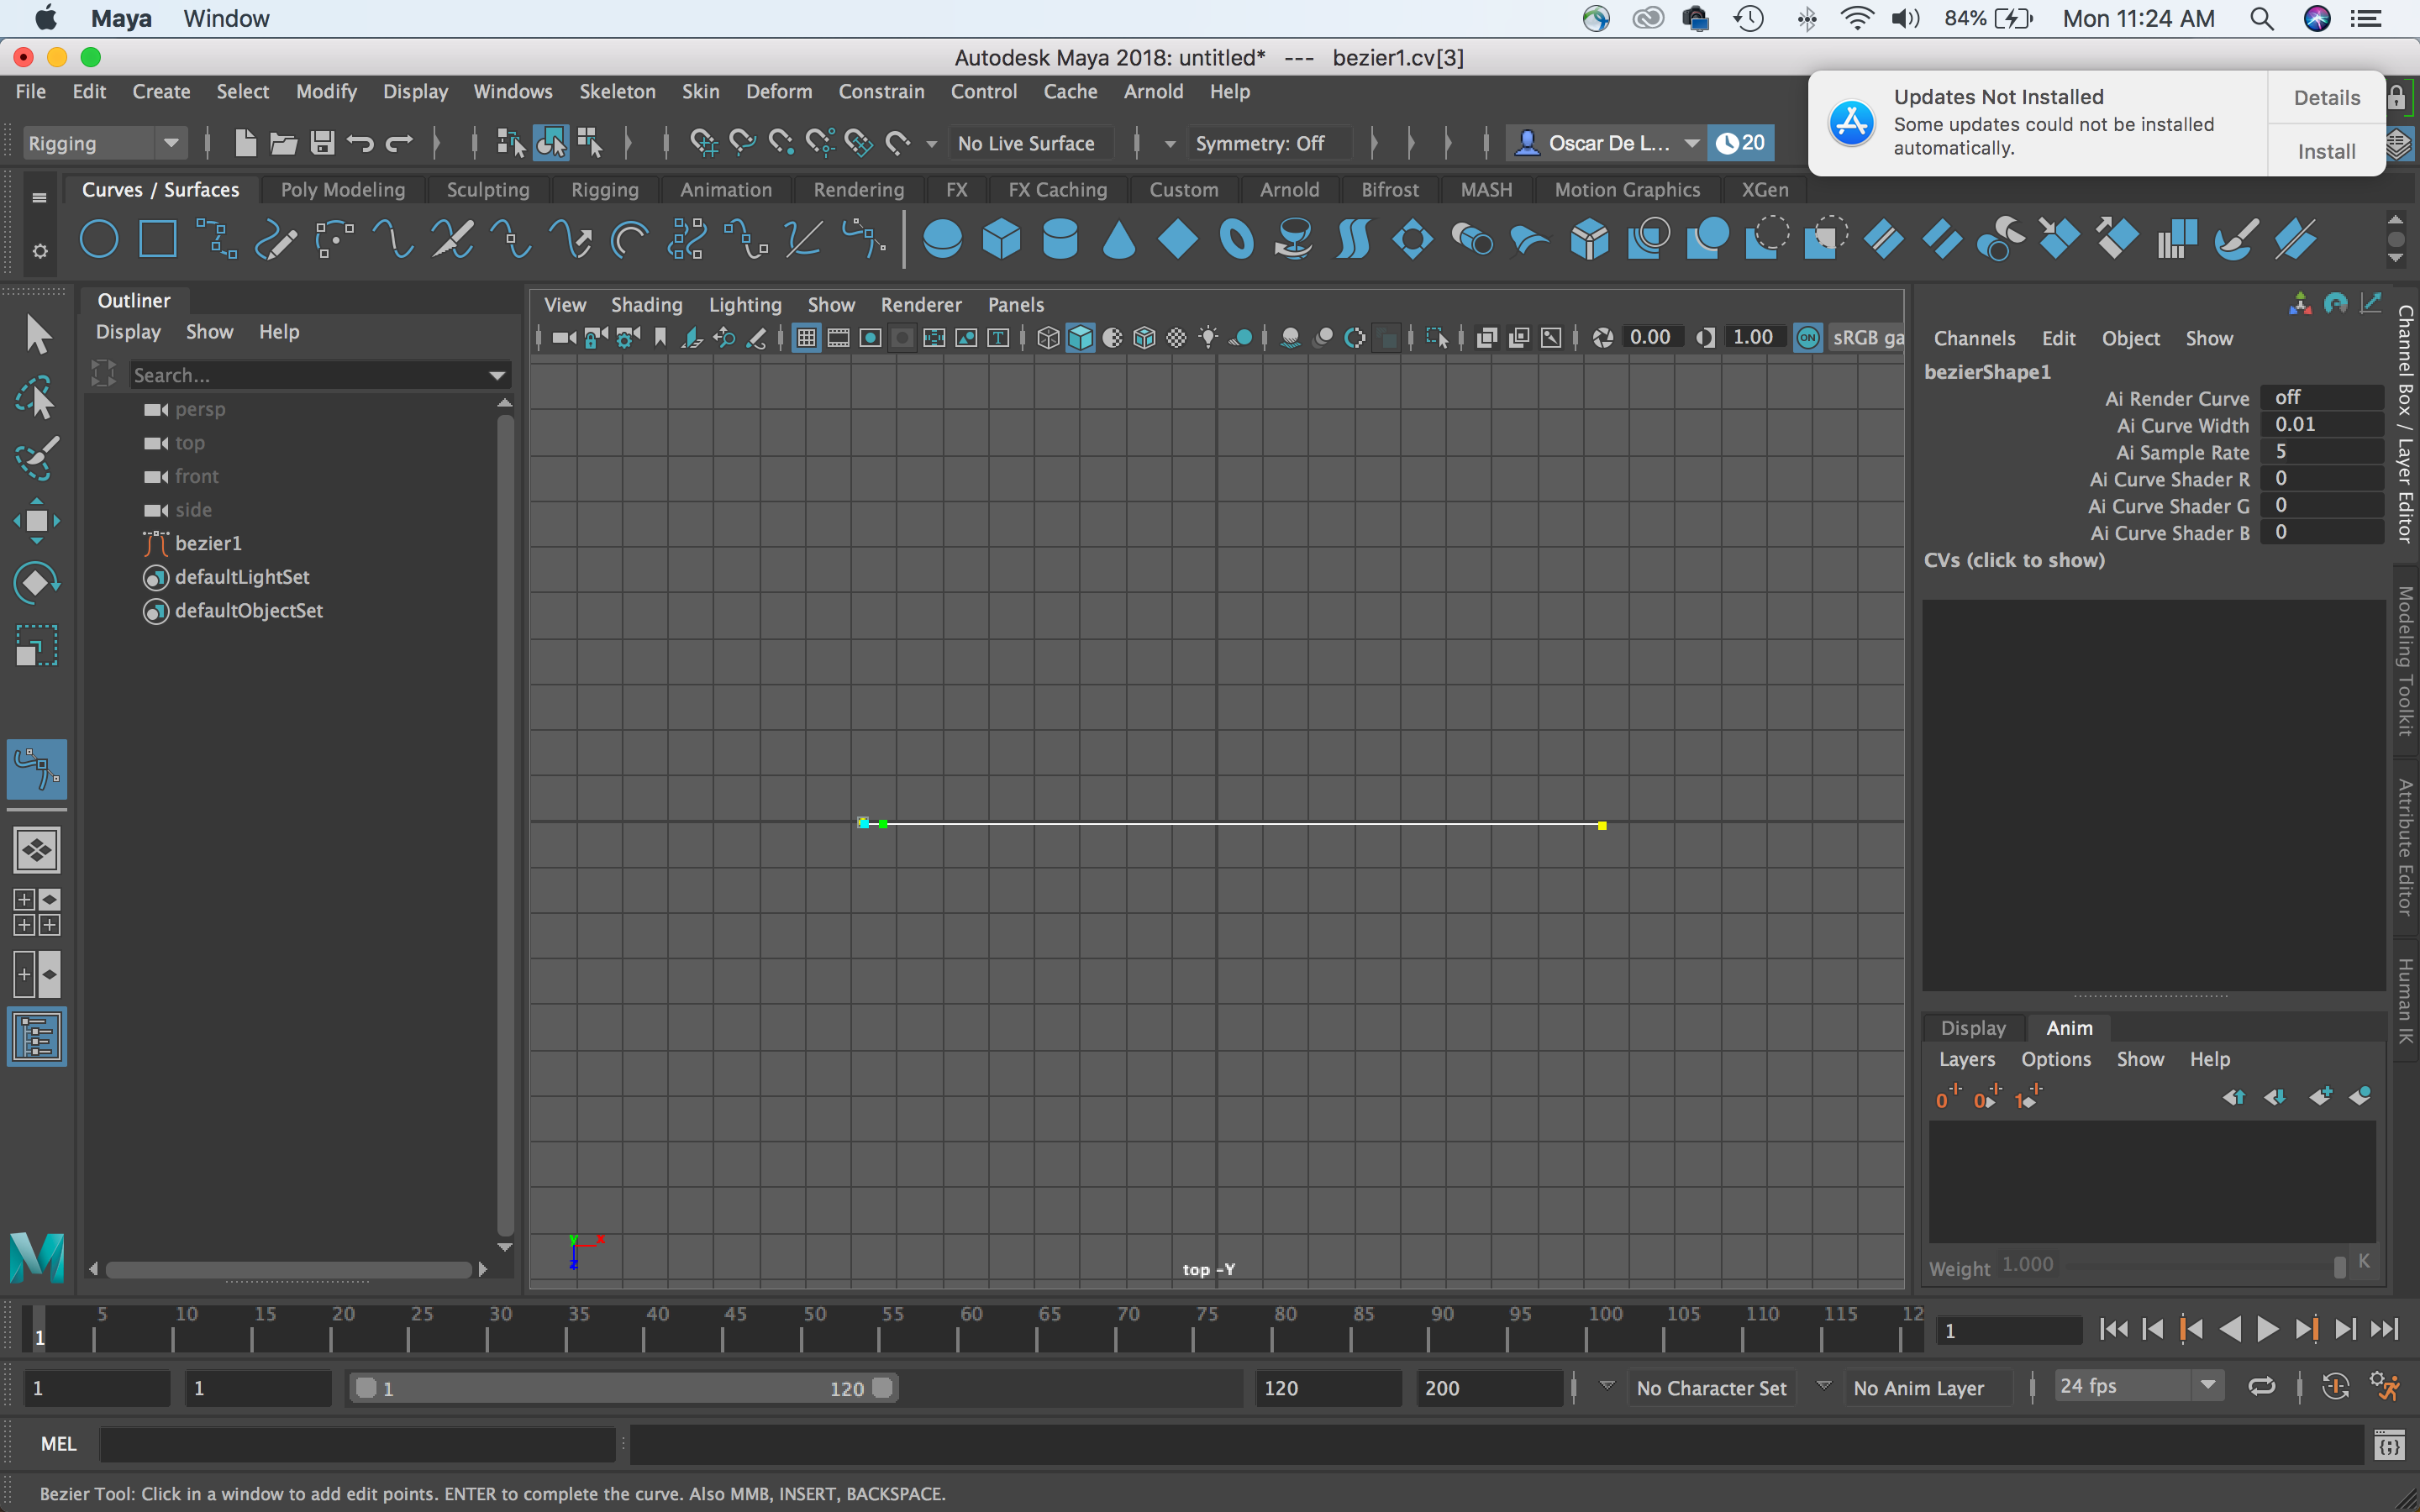
Task: Toggle viewport grid display
Action: [x=806, y=338]
